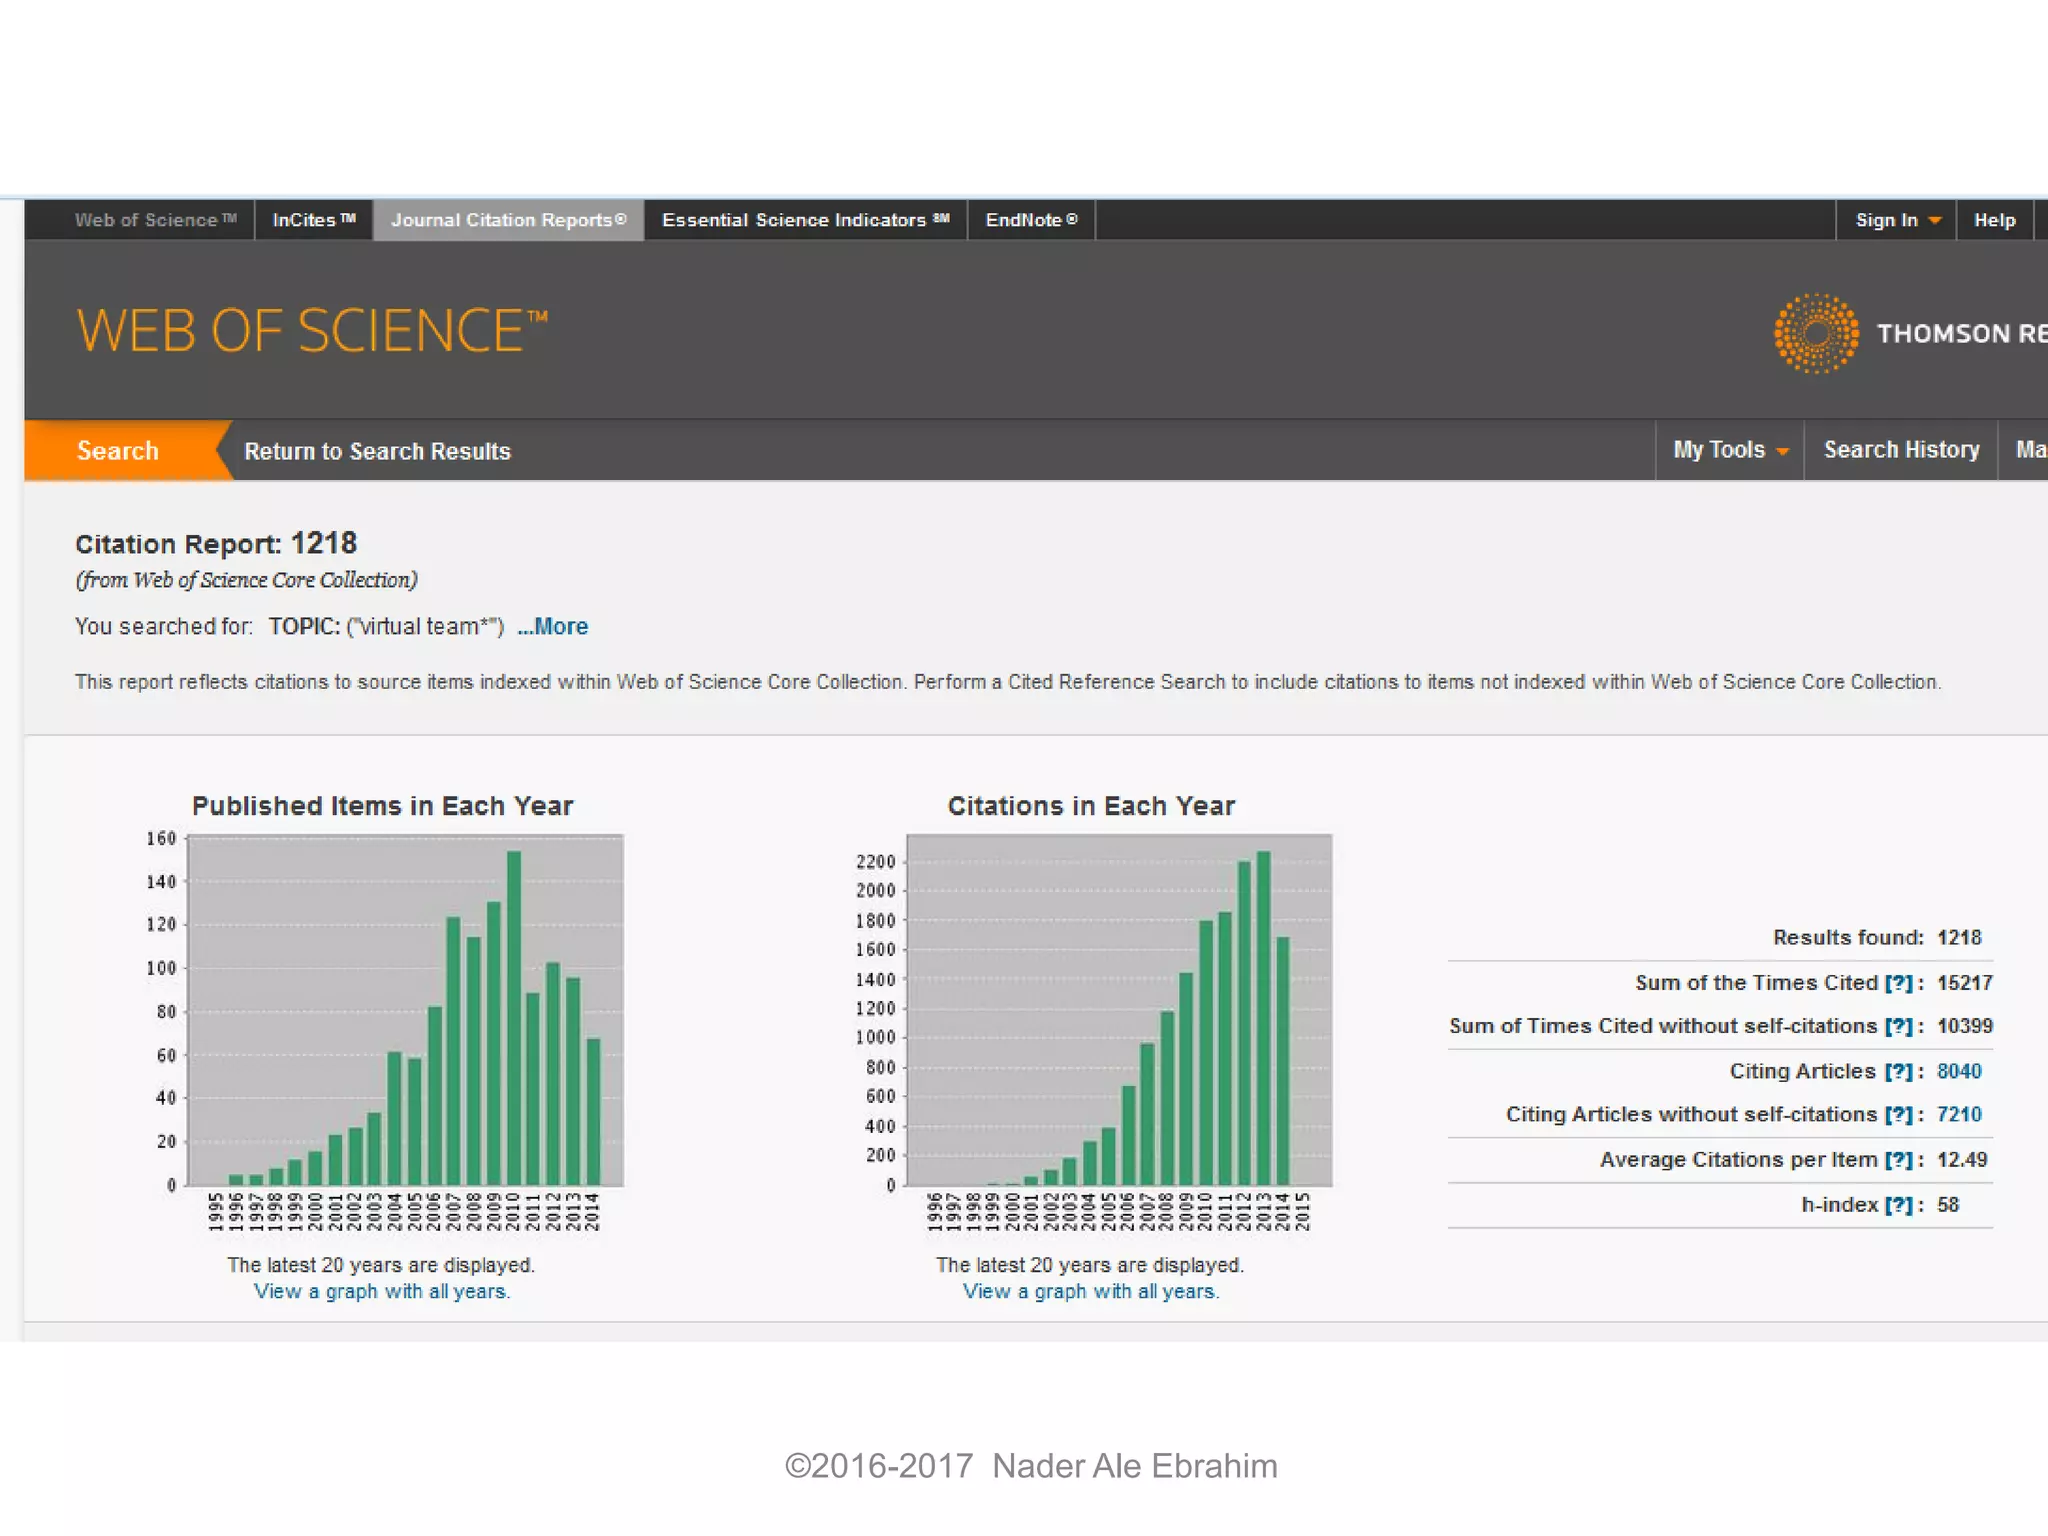The height and width of the screenshot is (1536, 2048).
Task: Switch to Journal Citation Reports tab
Action: coord(508,220)
